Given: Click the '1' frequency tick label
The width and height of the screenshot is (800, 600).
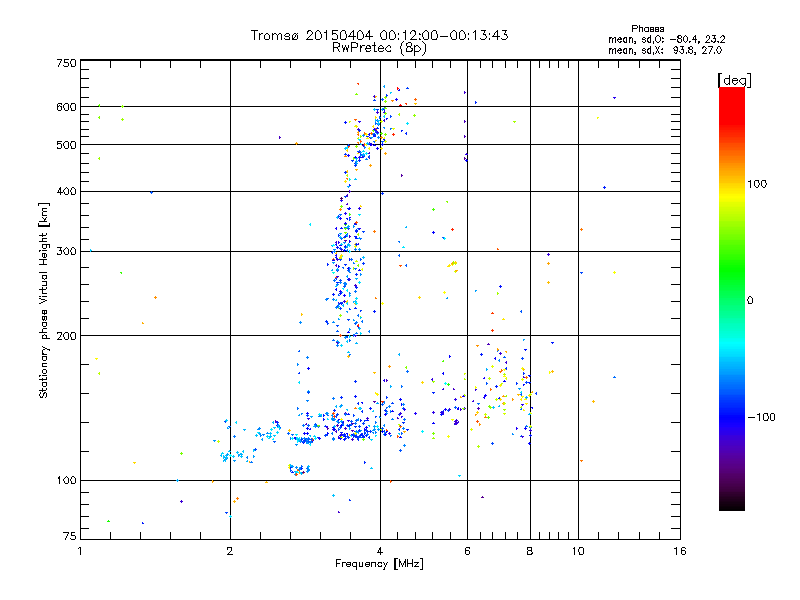Looking at the screenshot, I should pos(80,551).
